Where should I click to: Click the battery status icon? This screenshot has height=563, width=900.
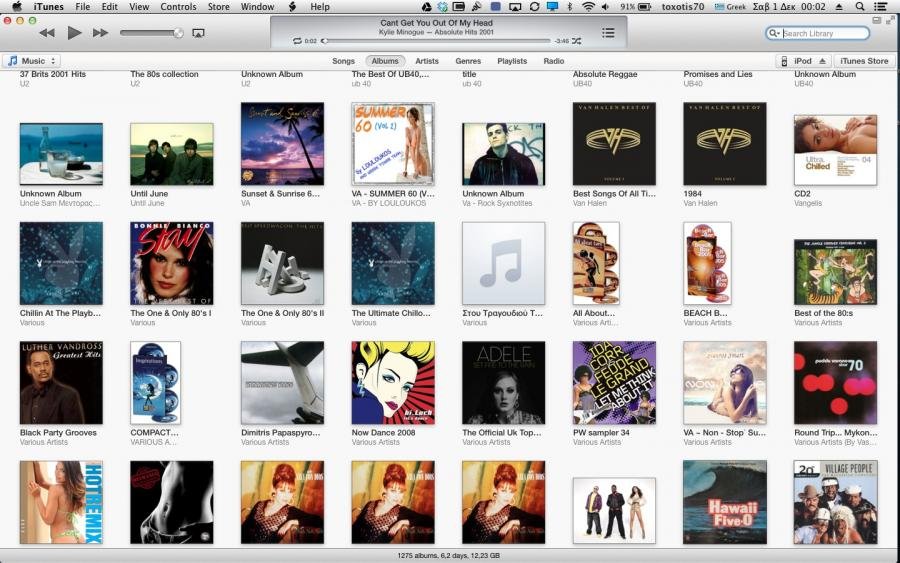click(x=645, y=7)
